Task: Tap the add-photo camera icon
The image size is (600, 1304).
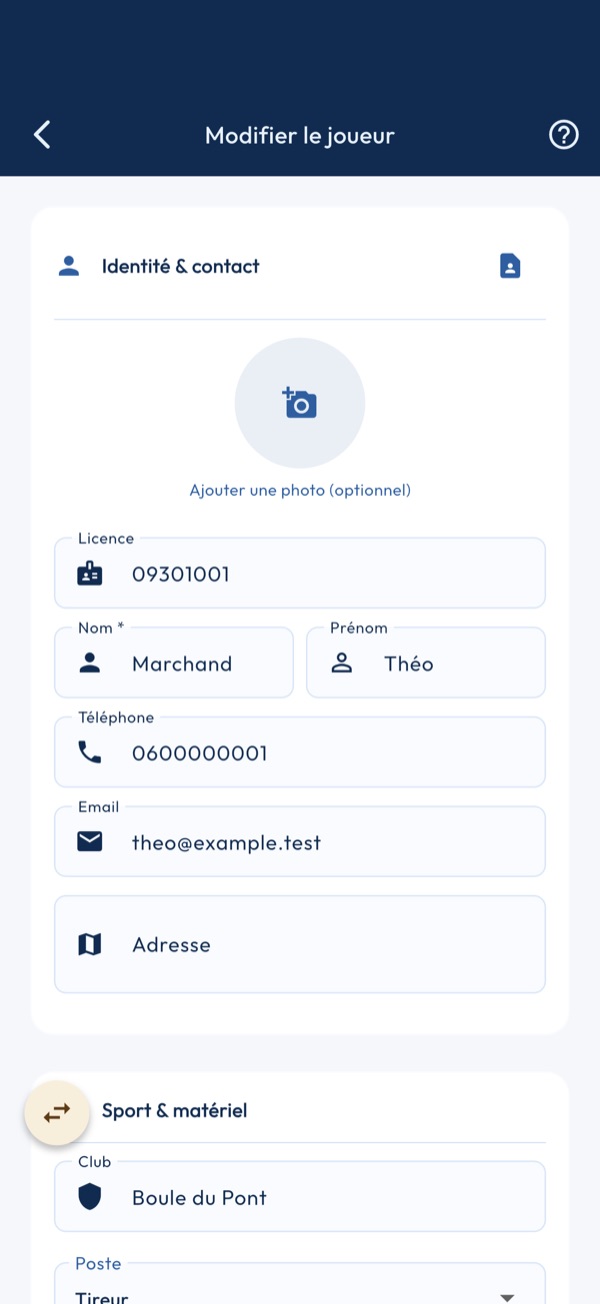Action: (300, 403)
